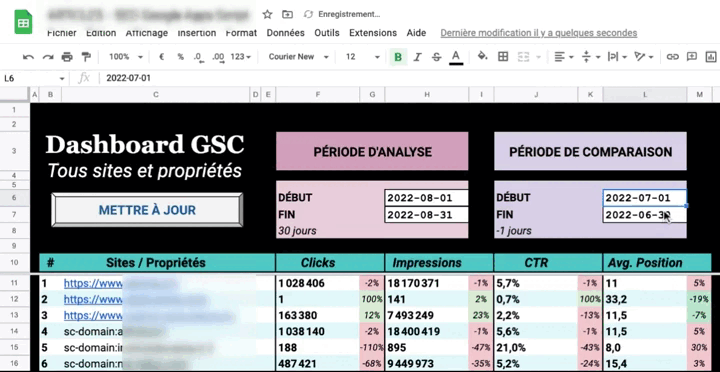The height and width of the screenshot is (372, 720).
Task: Open Dernière modification history link
Action: [x=539, y=33]
